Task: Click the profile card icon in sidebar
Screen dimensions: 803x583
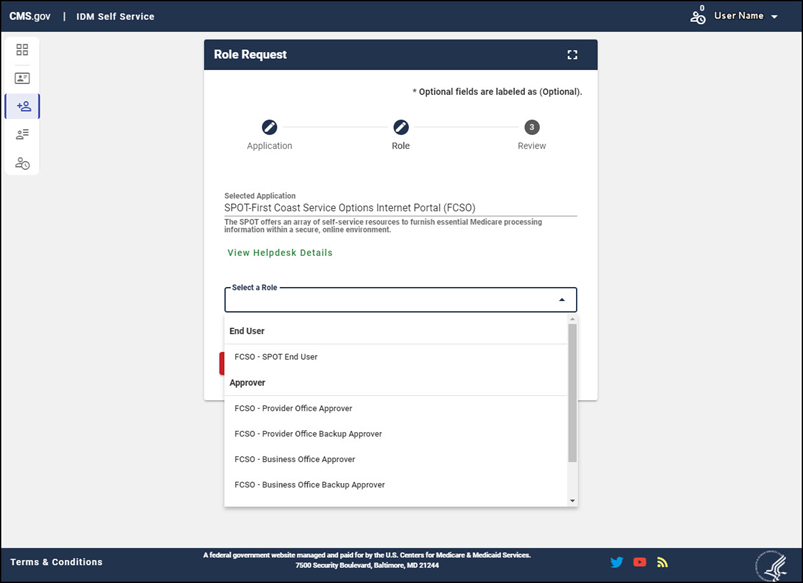Action: [x=22, y=77]
